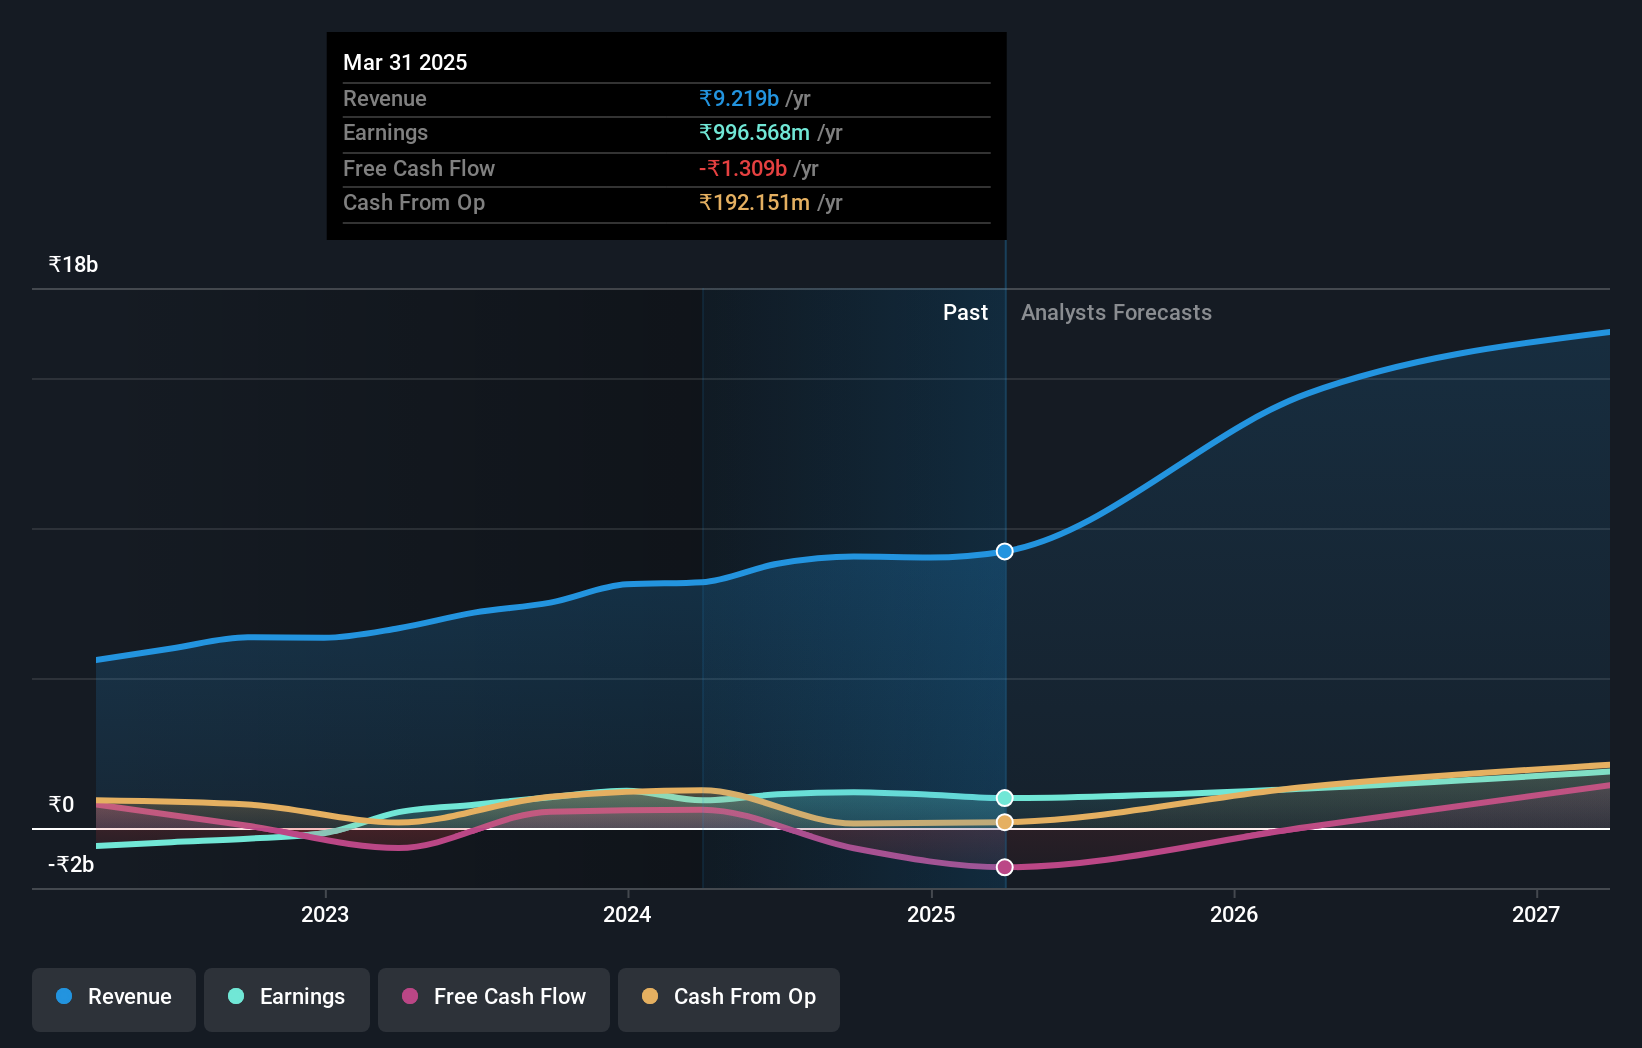Click the teal Earnings legend dot
The height and width of the screenshot is (1048, 1642).
[x=236, y=996]
